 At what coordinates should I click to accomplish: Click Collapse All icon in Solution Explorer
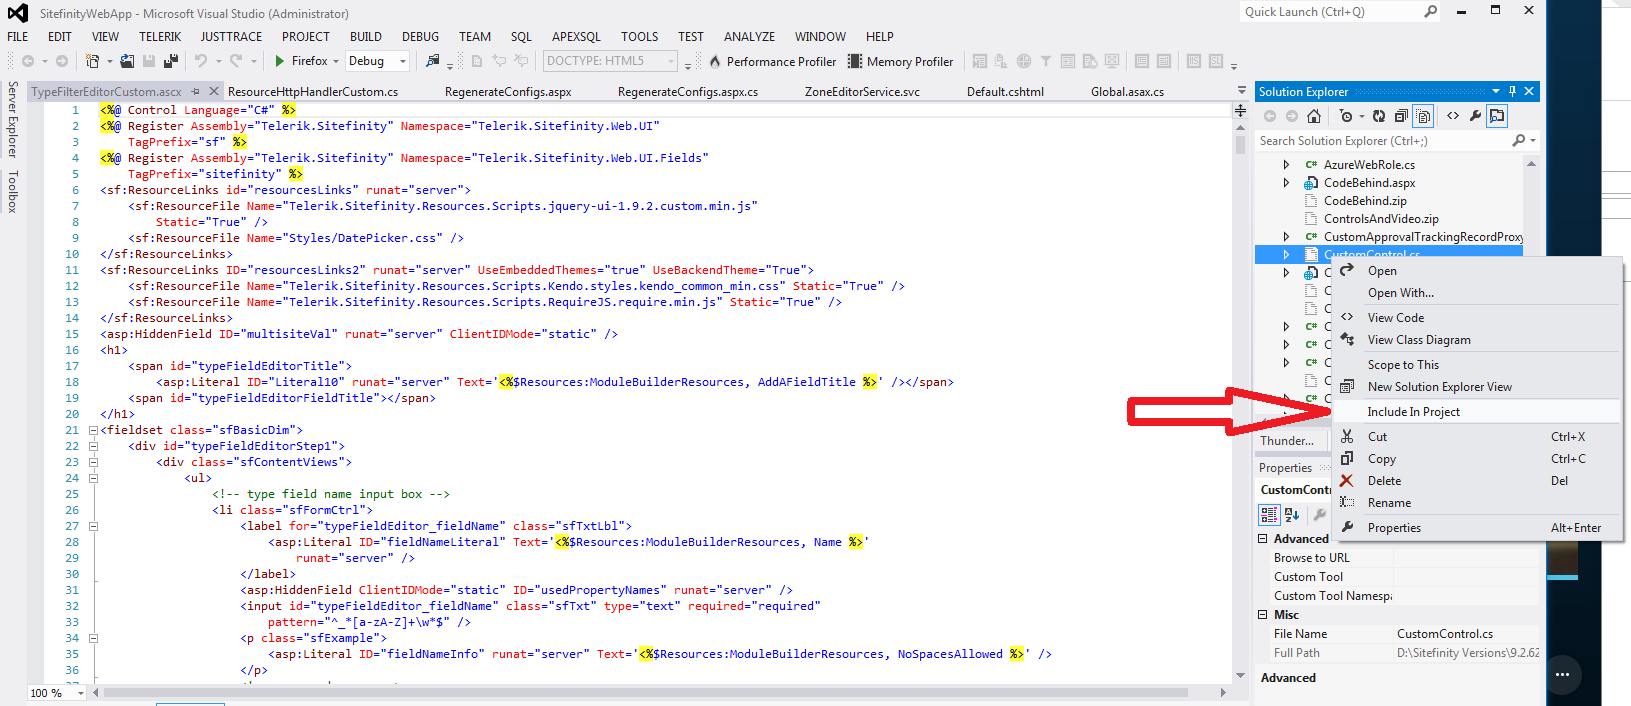pos(1401,116)
